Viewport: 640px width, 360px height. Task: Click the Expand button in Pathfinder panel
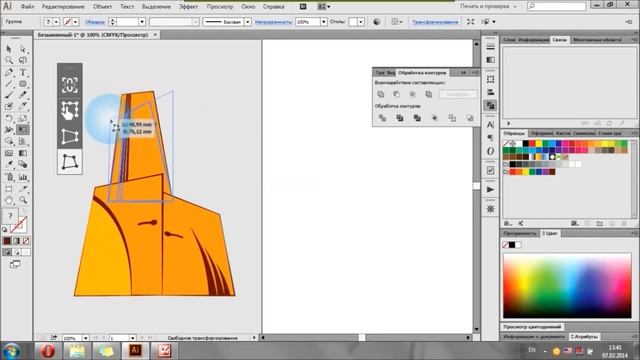(458, 94)
